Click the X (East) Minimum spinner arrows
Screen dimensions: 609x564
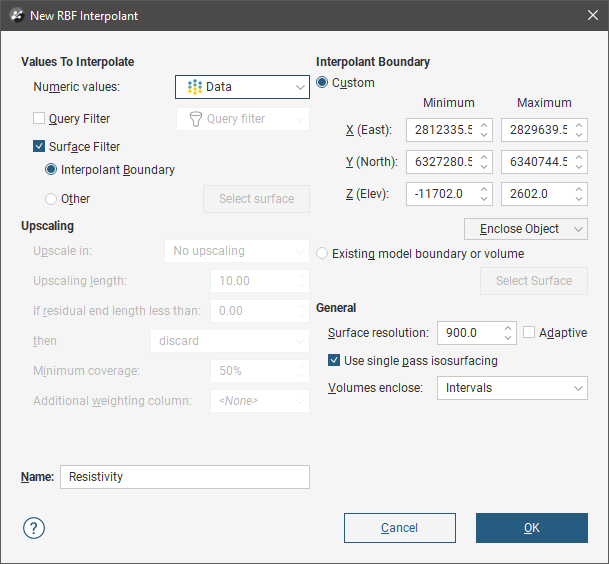484,130
